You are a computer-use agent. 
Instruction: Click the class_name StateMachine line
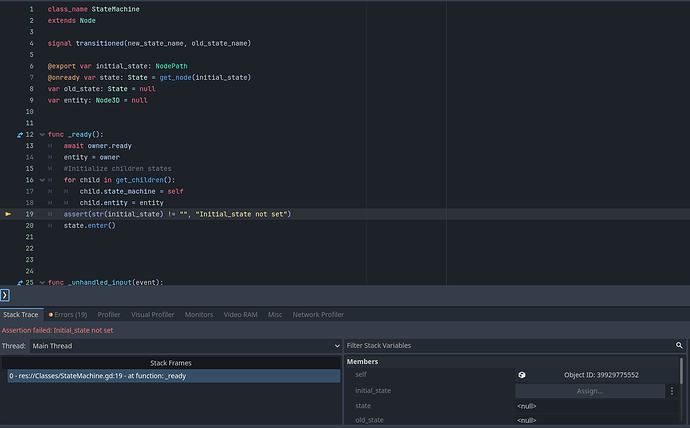coord(94,9)
